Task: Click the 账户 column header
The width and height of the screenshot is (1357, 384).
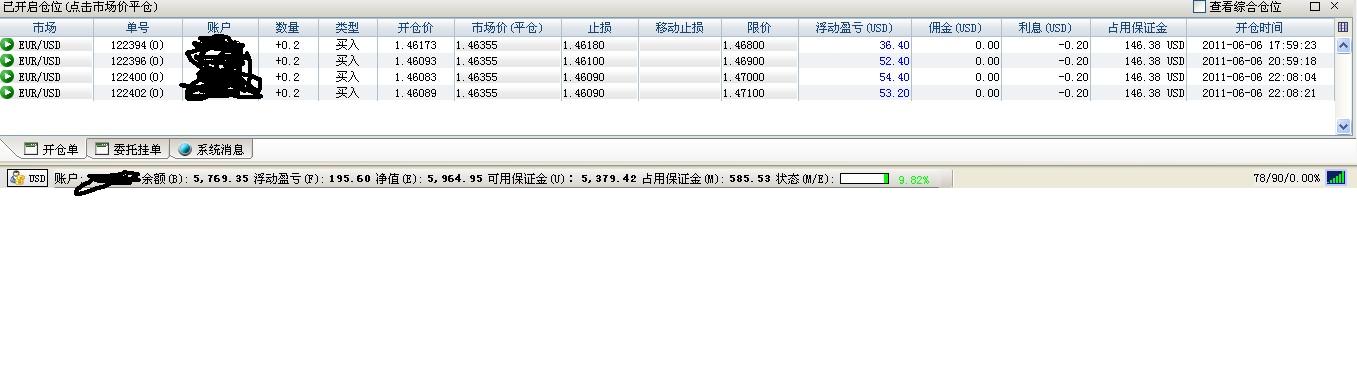Action: tap(220, 28)
